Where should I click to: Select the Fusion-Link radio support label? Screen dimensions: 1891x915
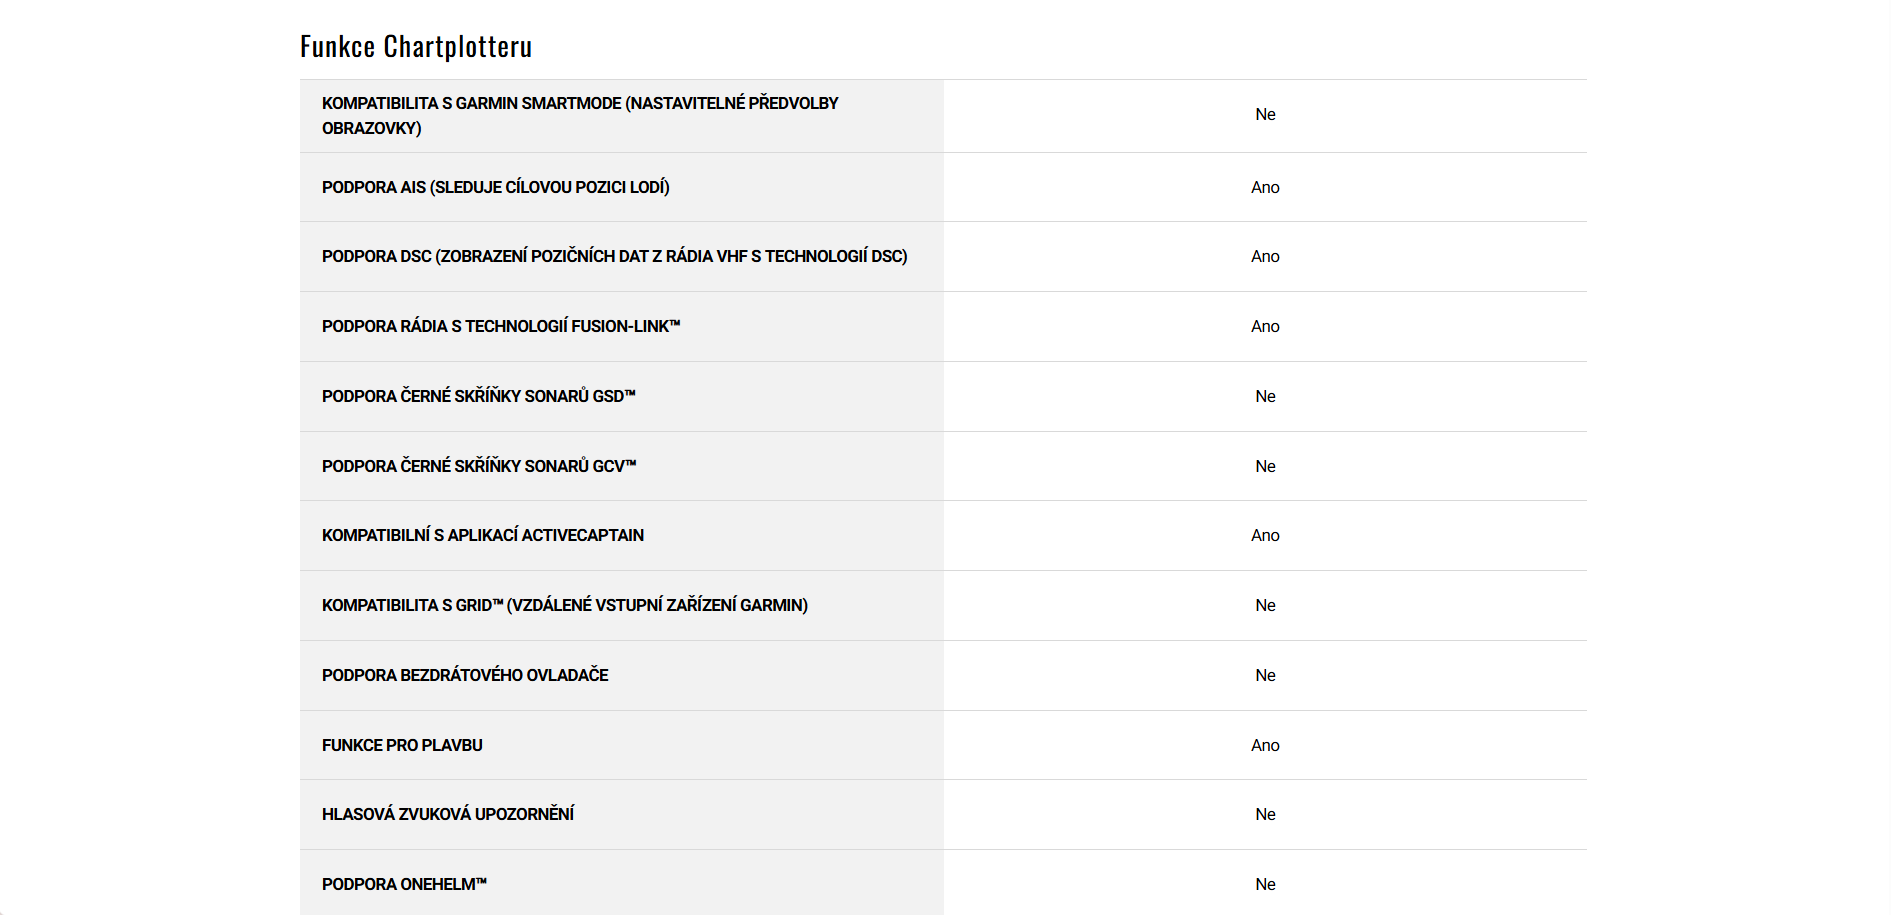click(501, 326)
